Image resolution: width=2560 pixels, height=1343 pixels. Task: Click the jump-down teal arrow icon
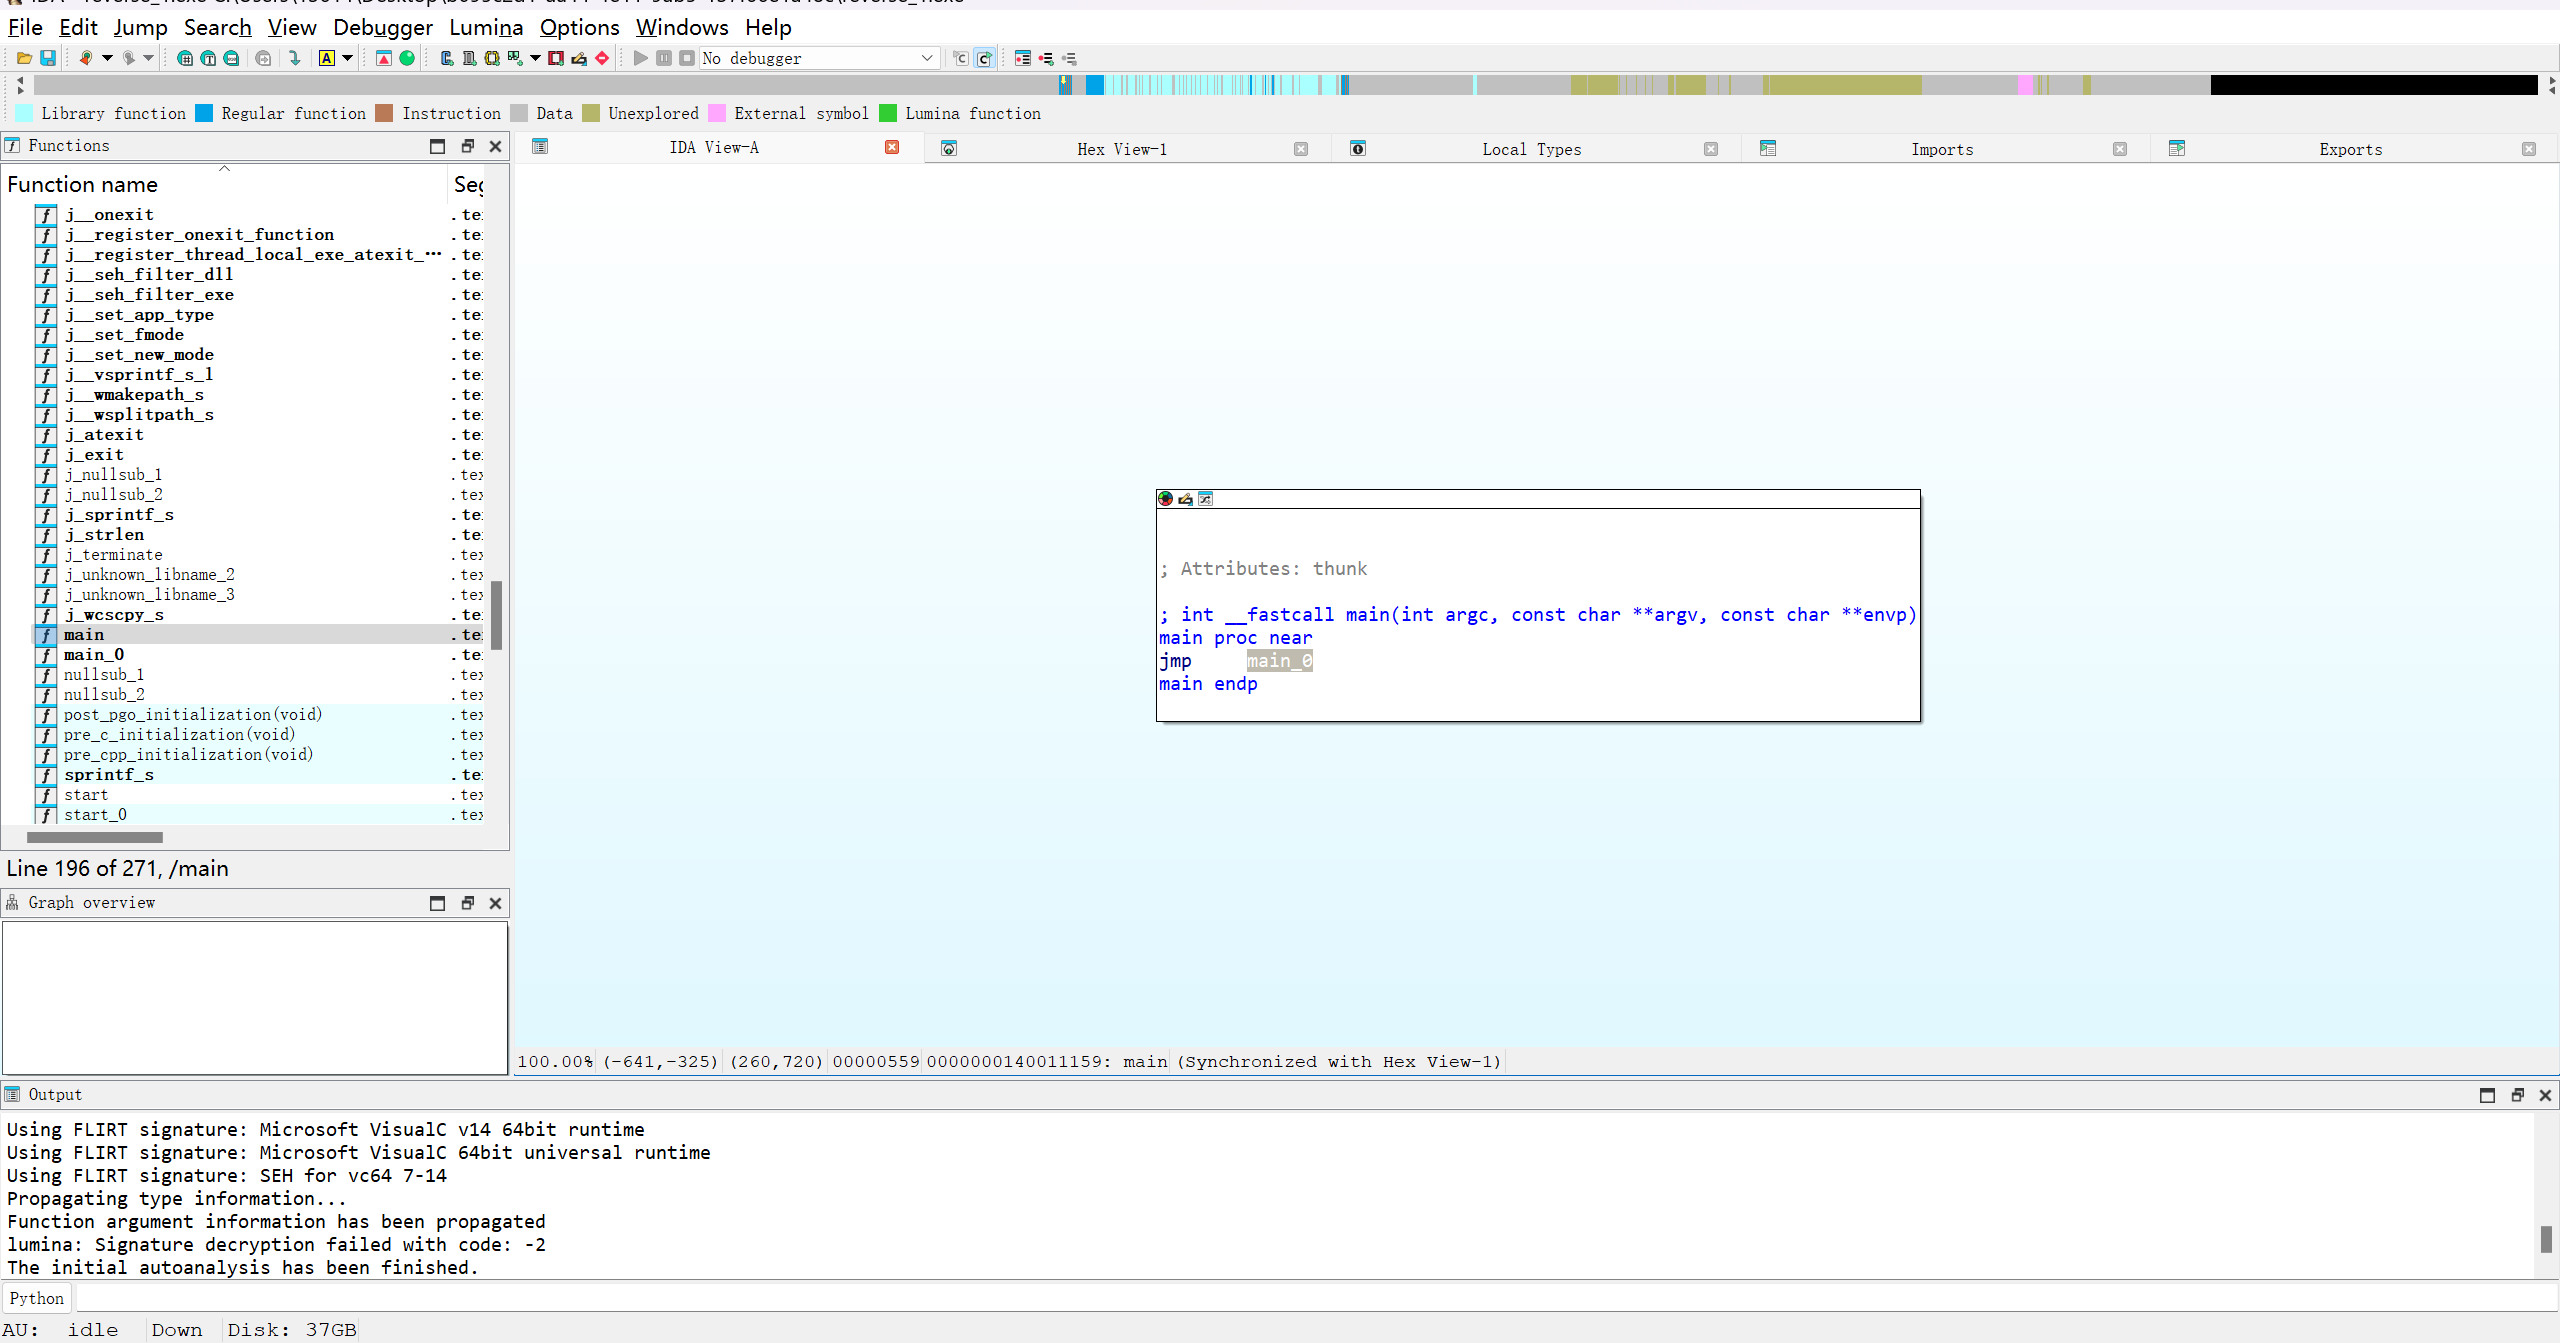[x=294, y=58]
